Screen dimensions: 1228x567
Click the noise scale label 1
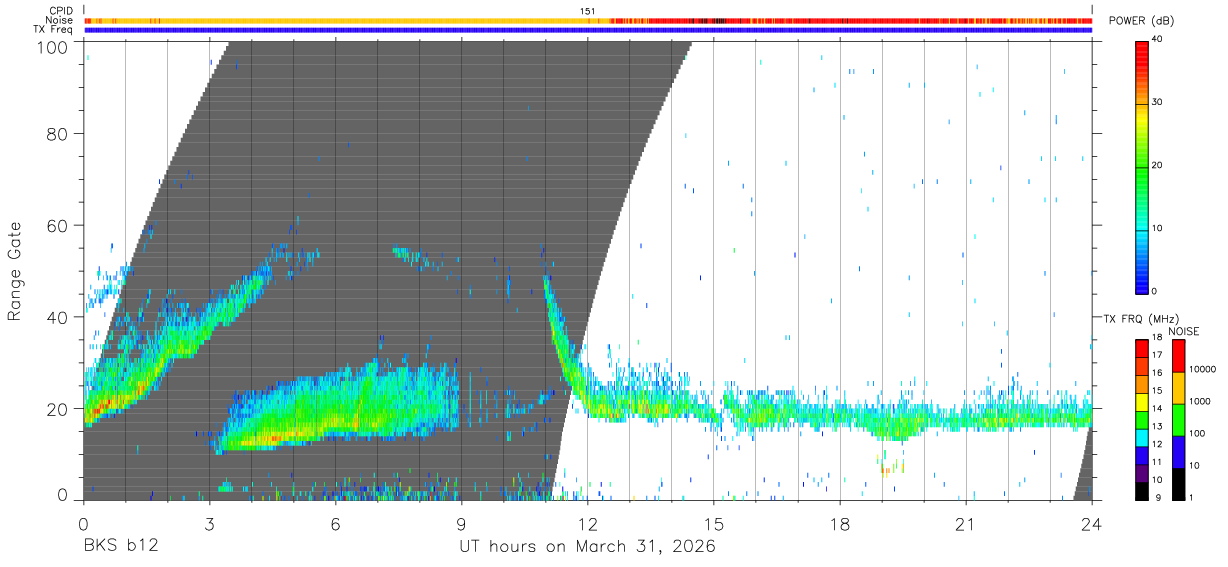point(1192,497)
